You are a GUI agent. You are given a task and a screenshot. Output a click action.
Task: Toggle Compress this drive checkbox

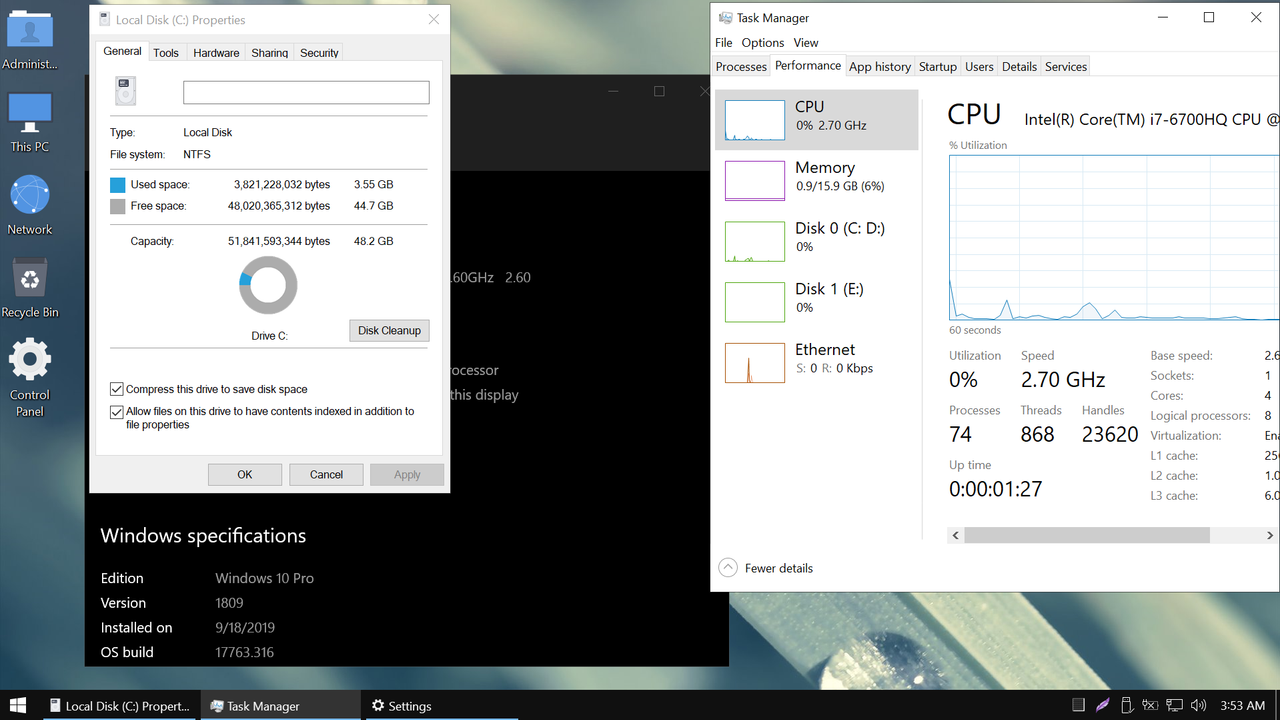coord(117,389)
